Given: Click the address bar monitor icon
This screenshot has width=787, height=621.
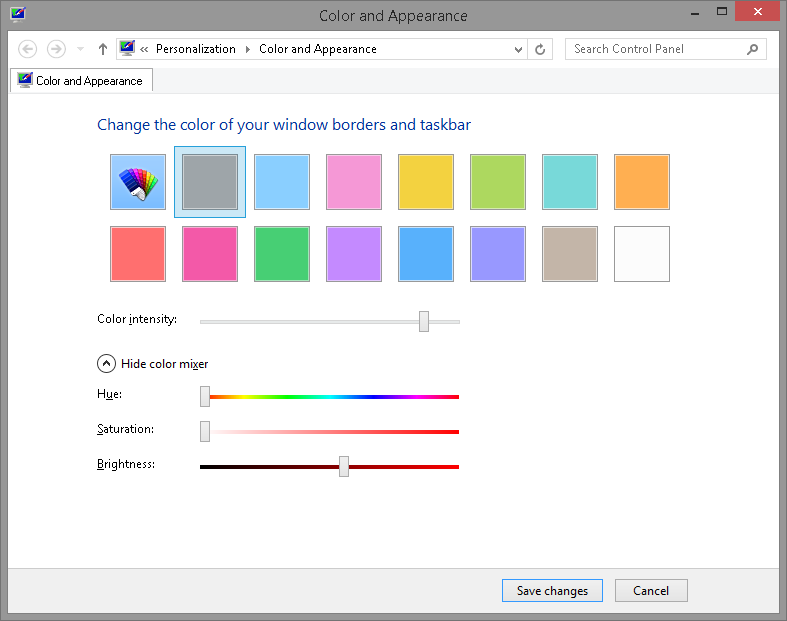Looking at the screenshot, I should (127, 48).
